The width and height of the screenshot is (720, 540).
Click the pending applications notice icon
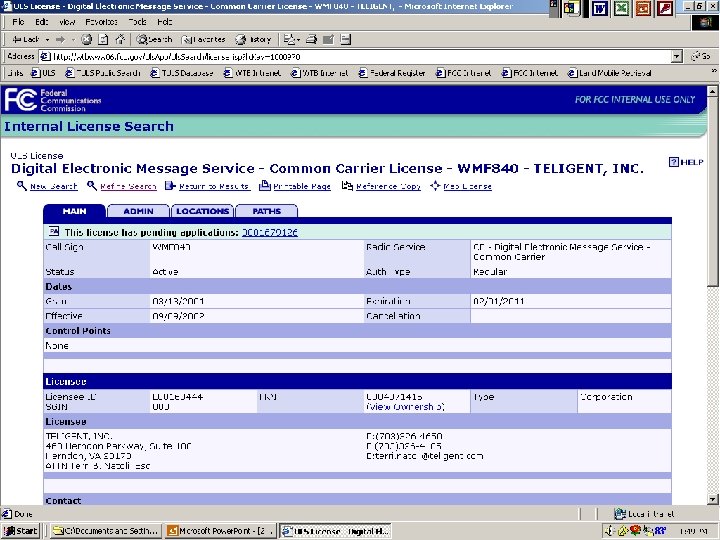coord(54,231)
